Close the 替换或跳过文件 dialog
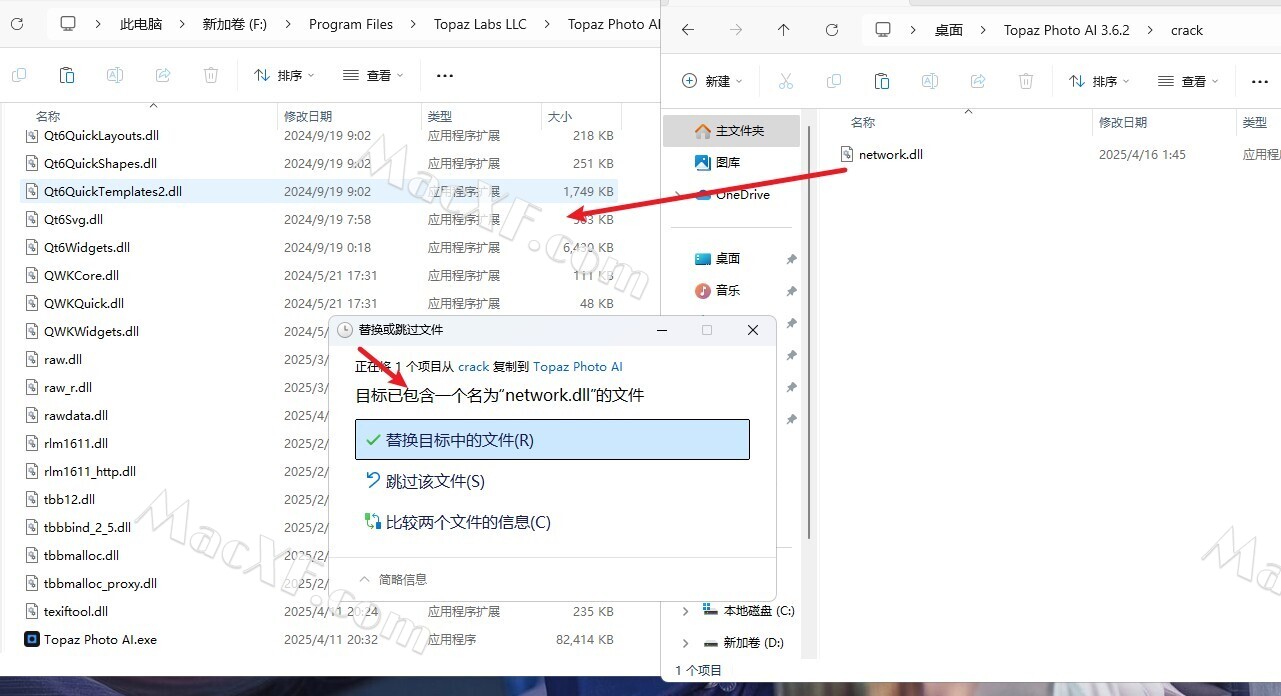Viewport: 1281px width, 696px height. [x=753, y=330]
